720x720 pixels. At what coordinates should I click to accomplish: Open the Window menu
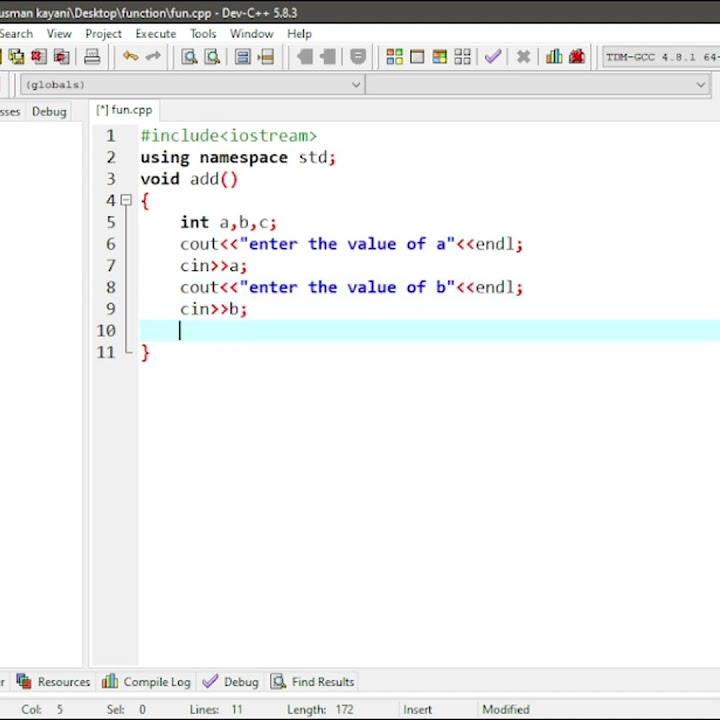[x=252, y=34]
